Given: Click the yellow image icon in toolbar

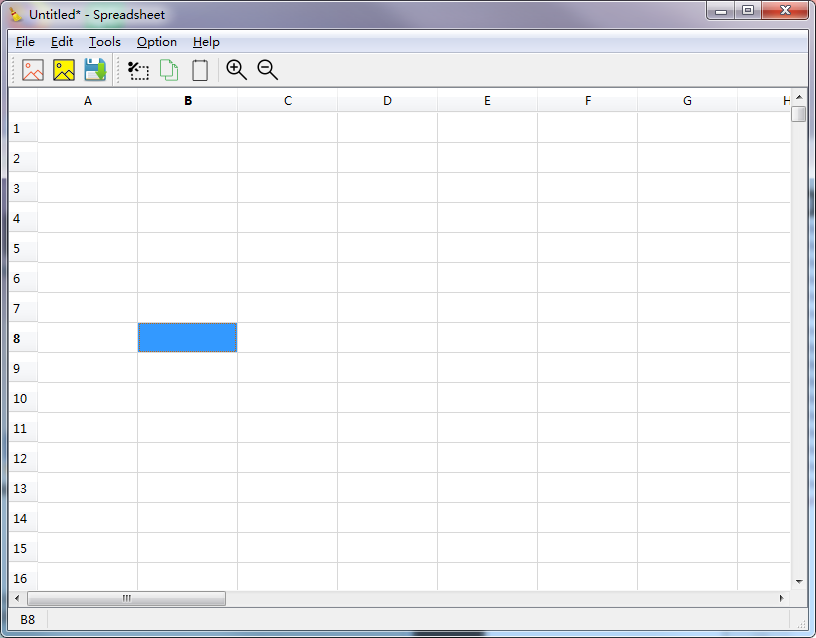Looking at the screenshot, I should tap(64, 70).
